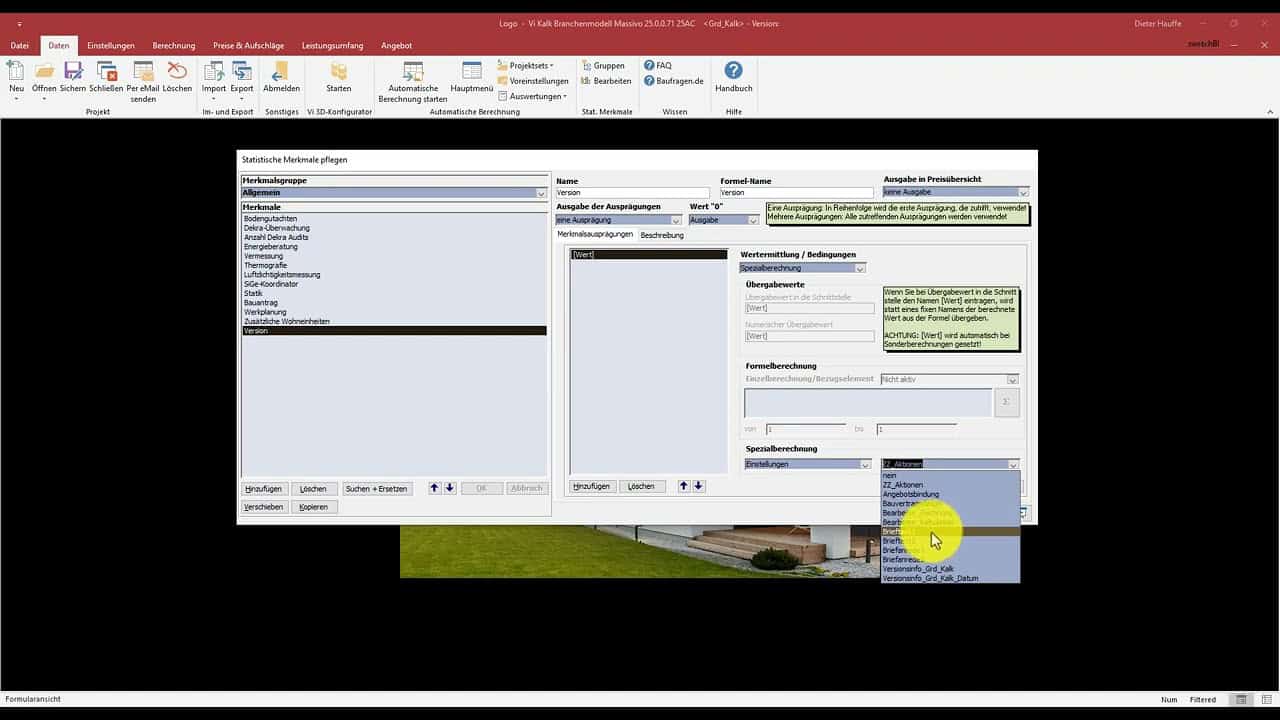Click the Per eMail senden icon

click(x=143, y=72)
